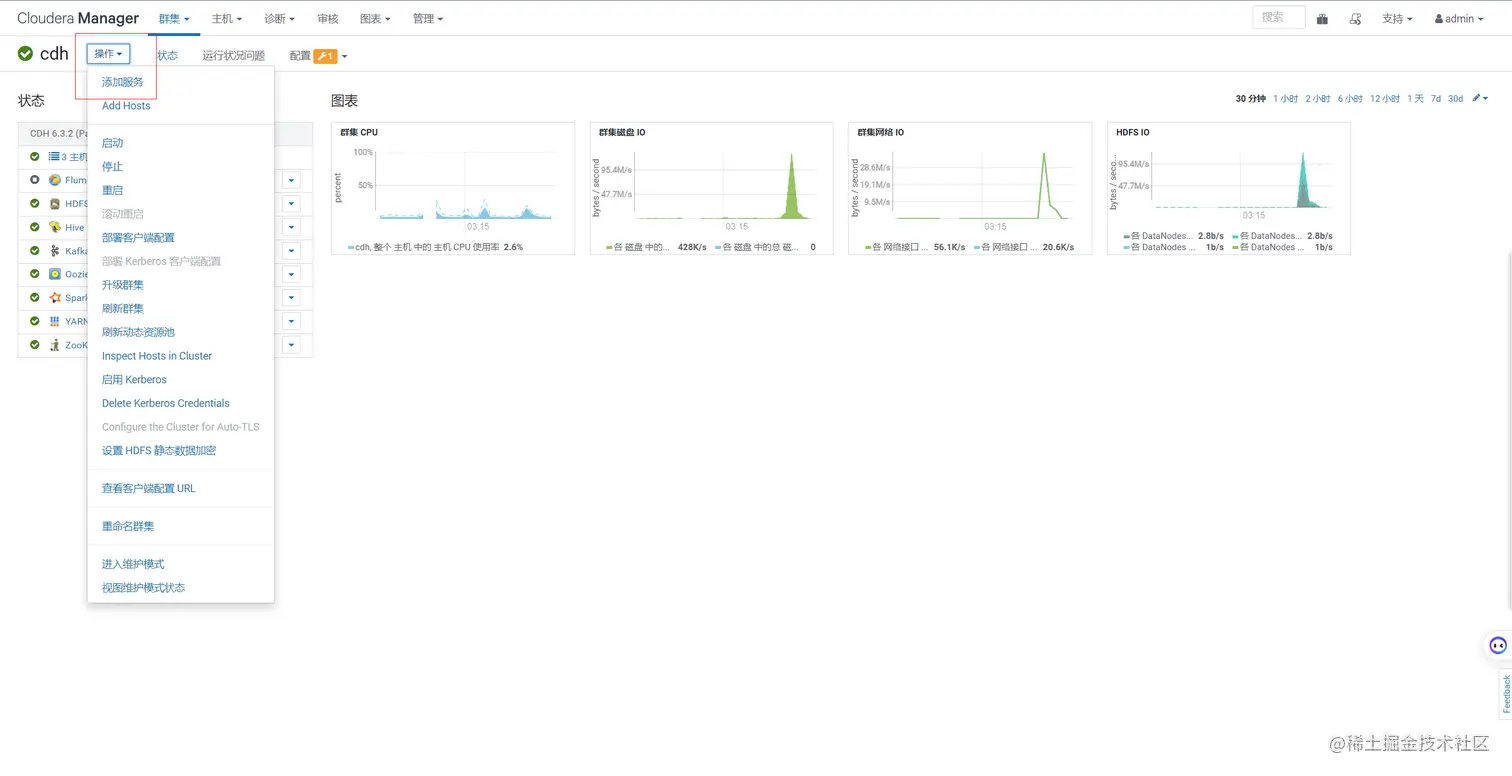The image size is (1512, 776).
Task: Choose 停止 to stop the cluster
Action: [112, 167]
